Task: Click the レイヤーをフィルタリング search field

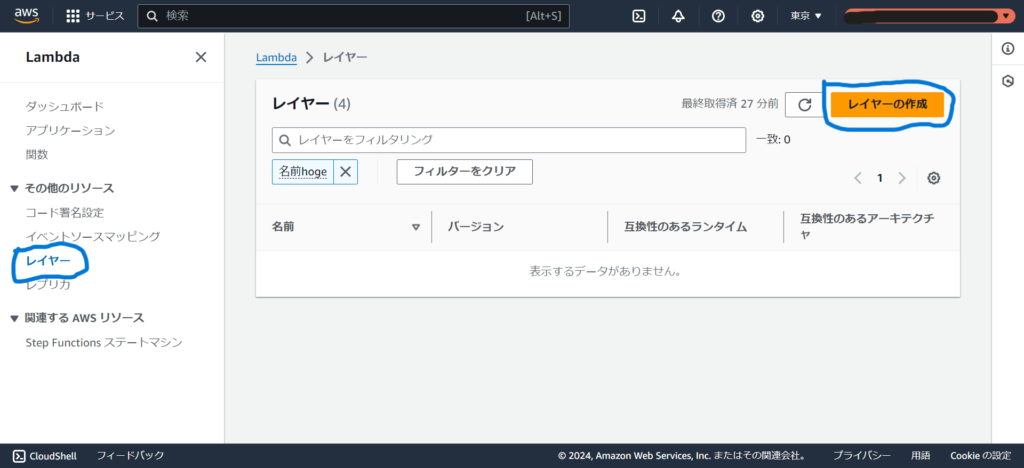Action: [x=509, y=140]
